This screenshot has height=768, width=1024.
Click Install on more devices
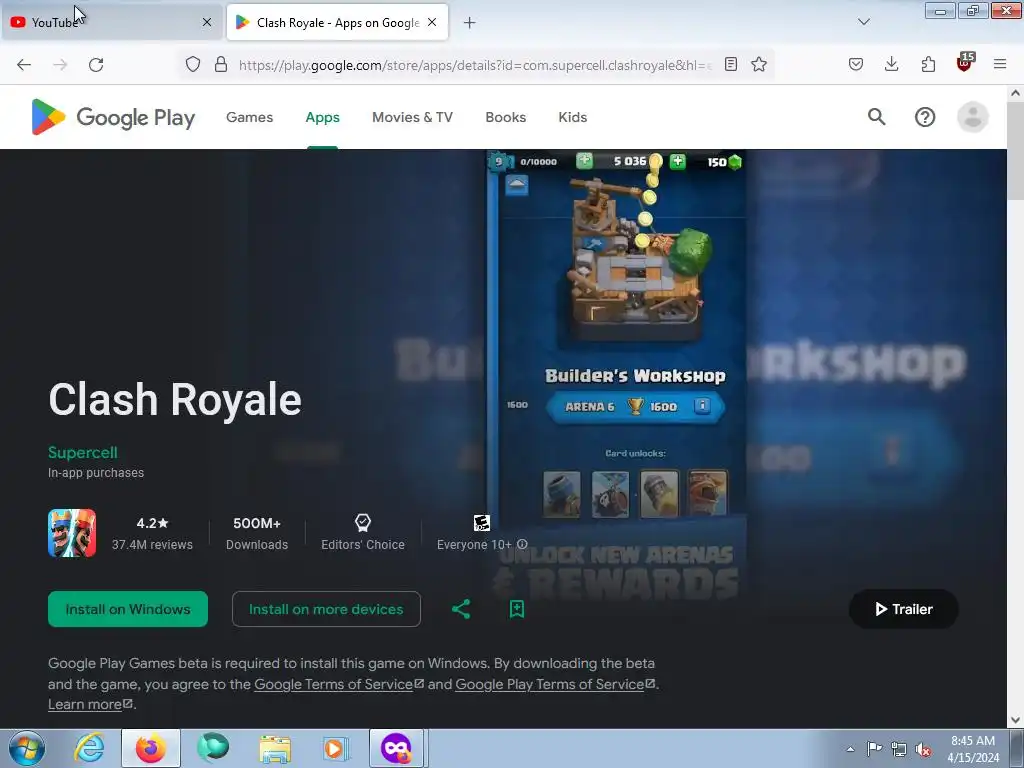pyautogui.click(x=326, y=609)
